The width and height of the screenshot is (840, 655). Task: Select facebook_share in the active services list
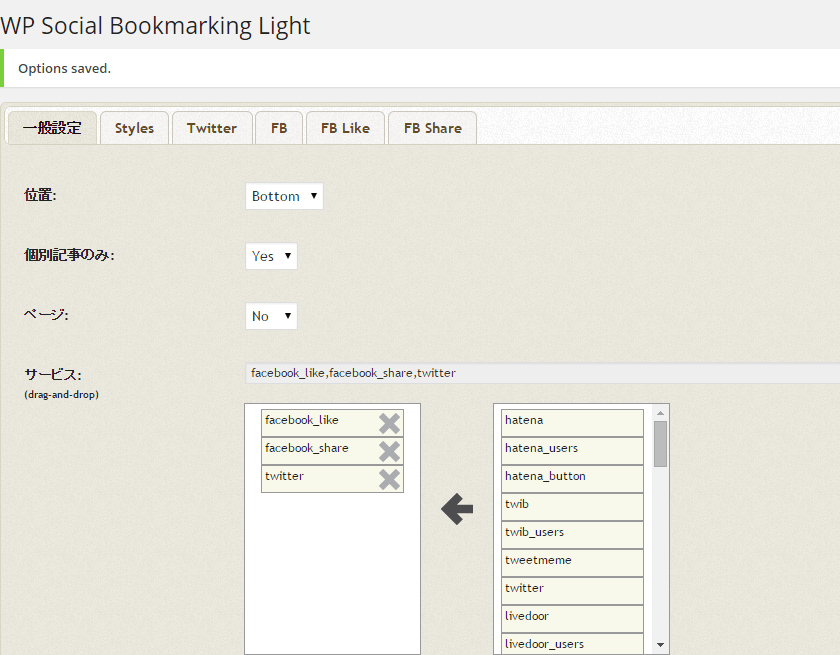(x=332, y=451)
